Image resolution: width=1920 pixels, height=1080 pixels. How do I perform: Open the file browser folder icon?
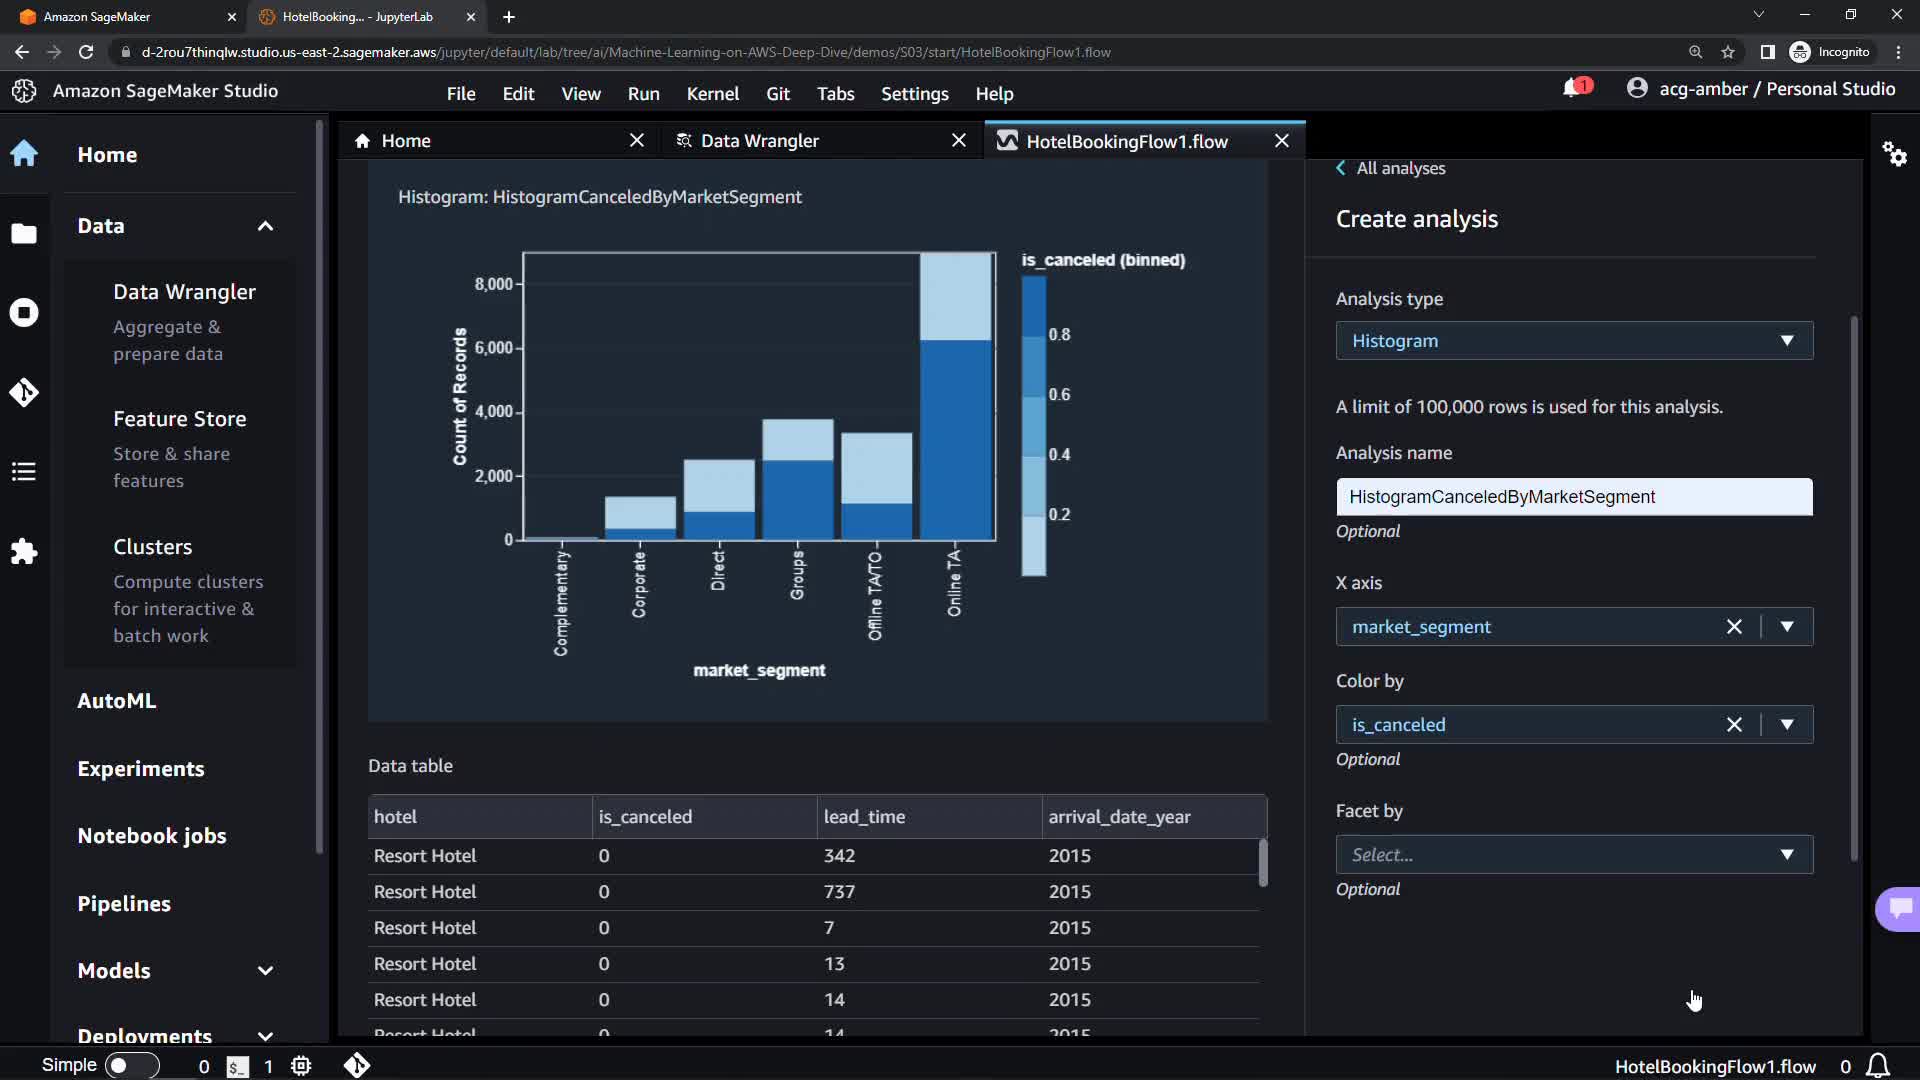pos(24,233)
